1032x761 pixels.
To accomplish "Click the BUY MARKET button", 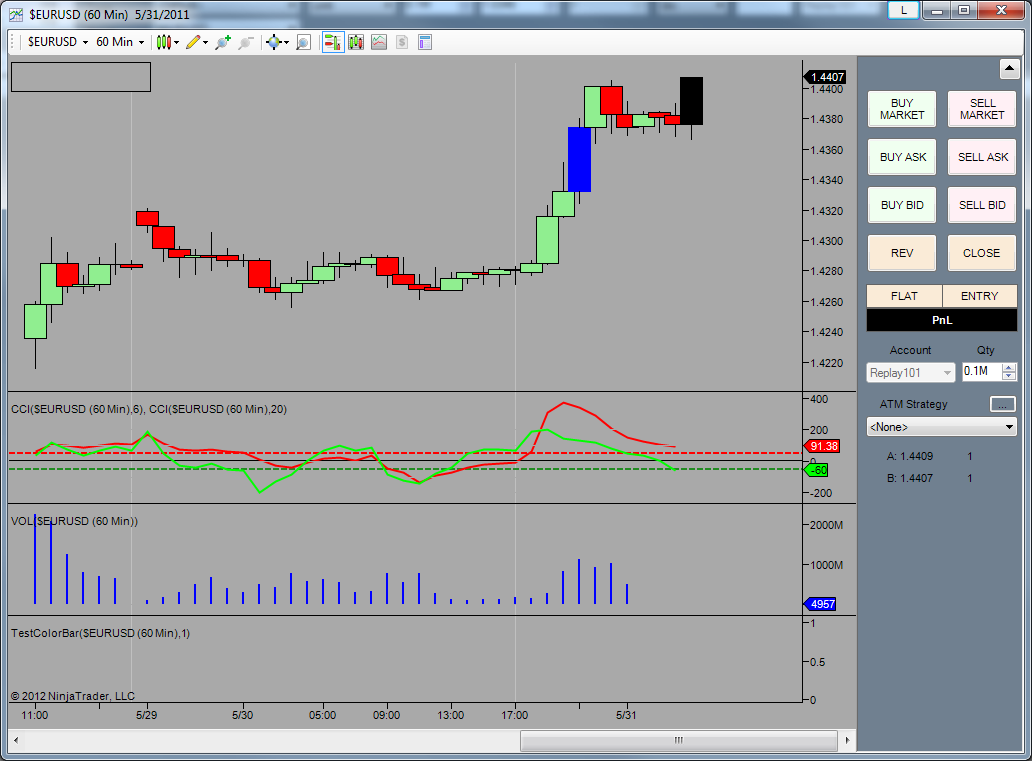I will [x=902, y=109].
